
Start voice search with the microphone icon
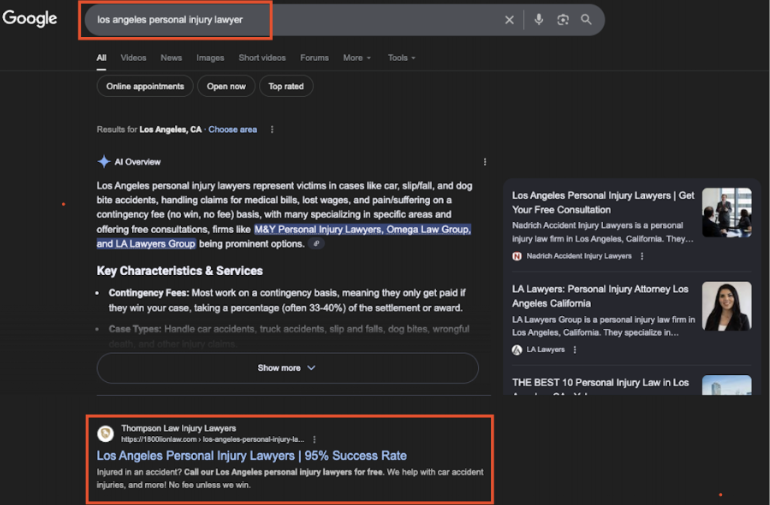click(x=539, y=19)
